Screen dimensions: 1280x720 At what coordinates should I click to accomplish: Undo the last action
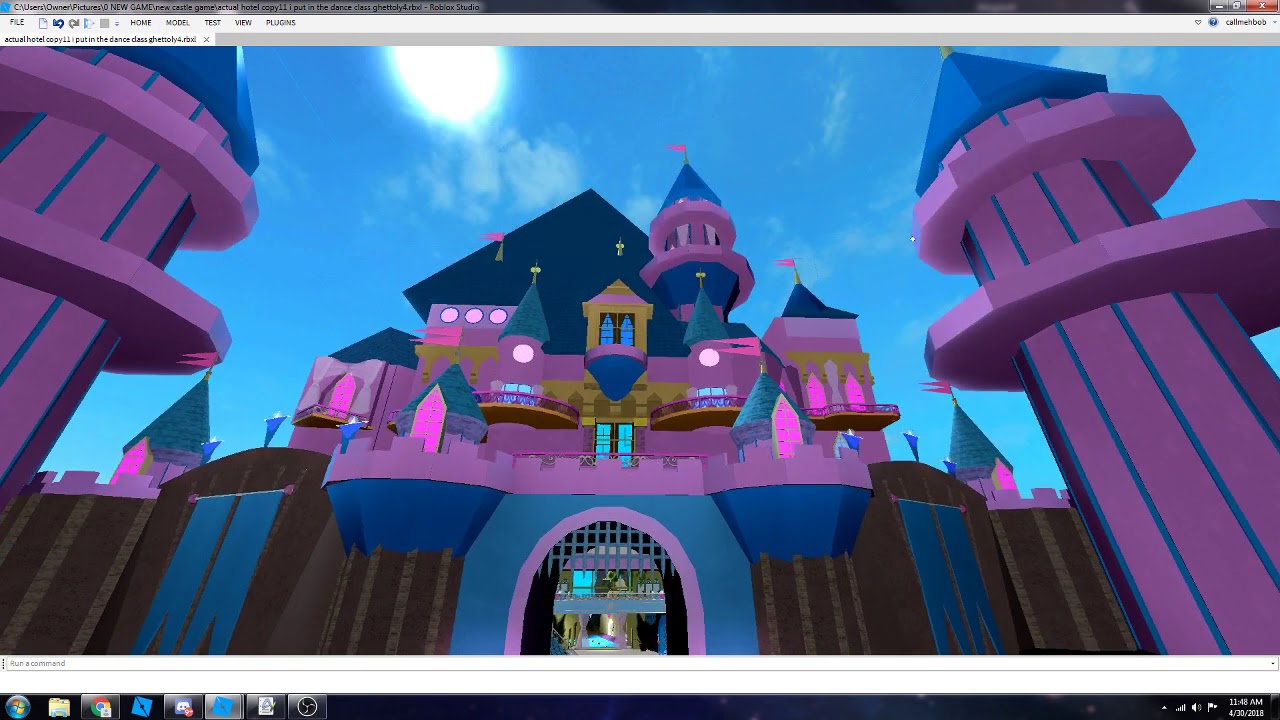click(x=58, y=23)
